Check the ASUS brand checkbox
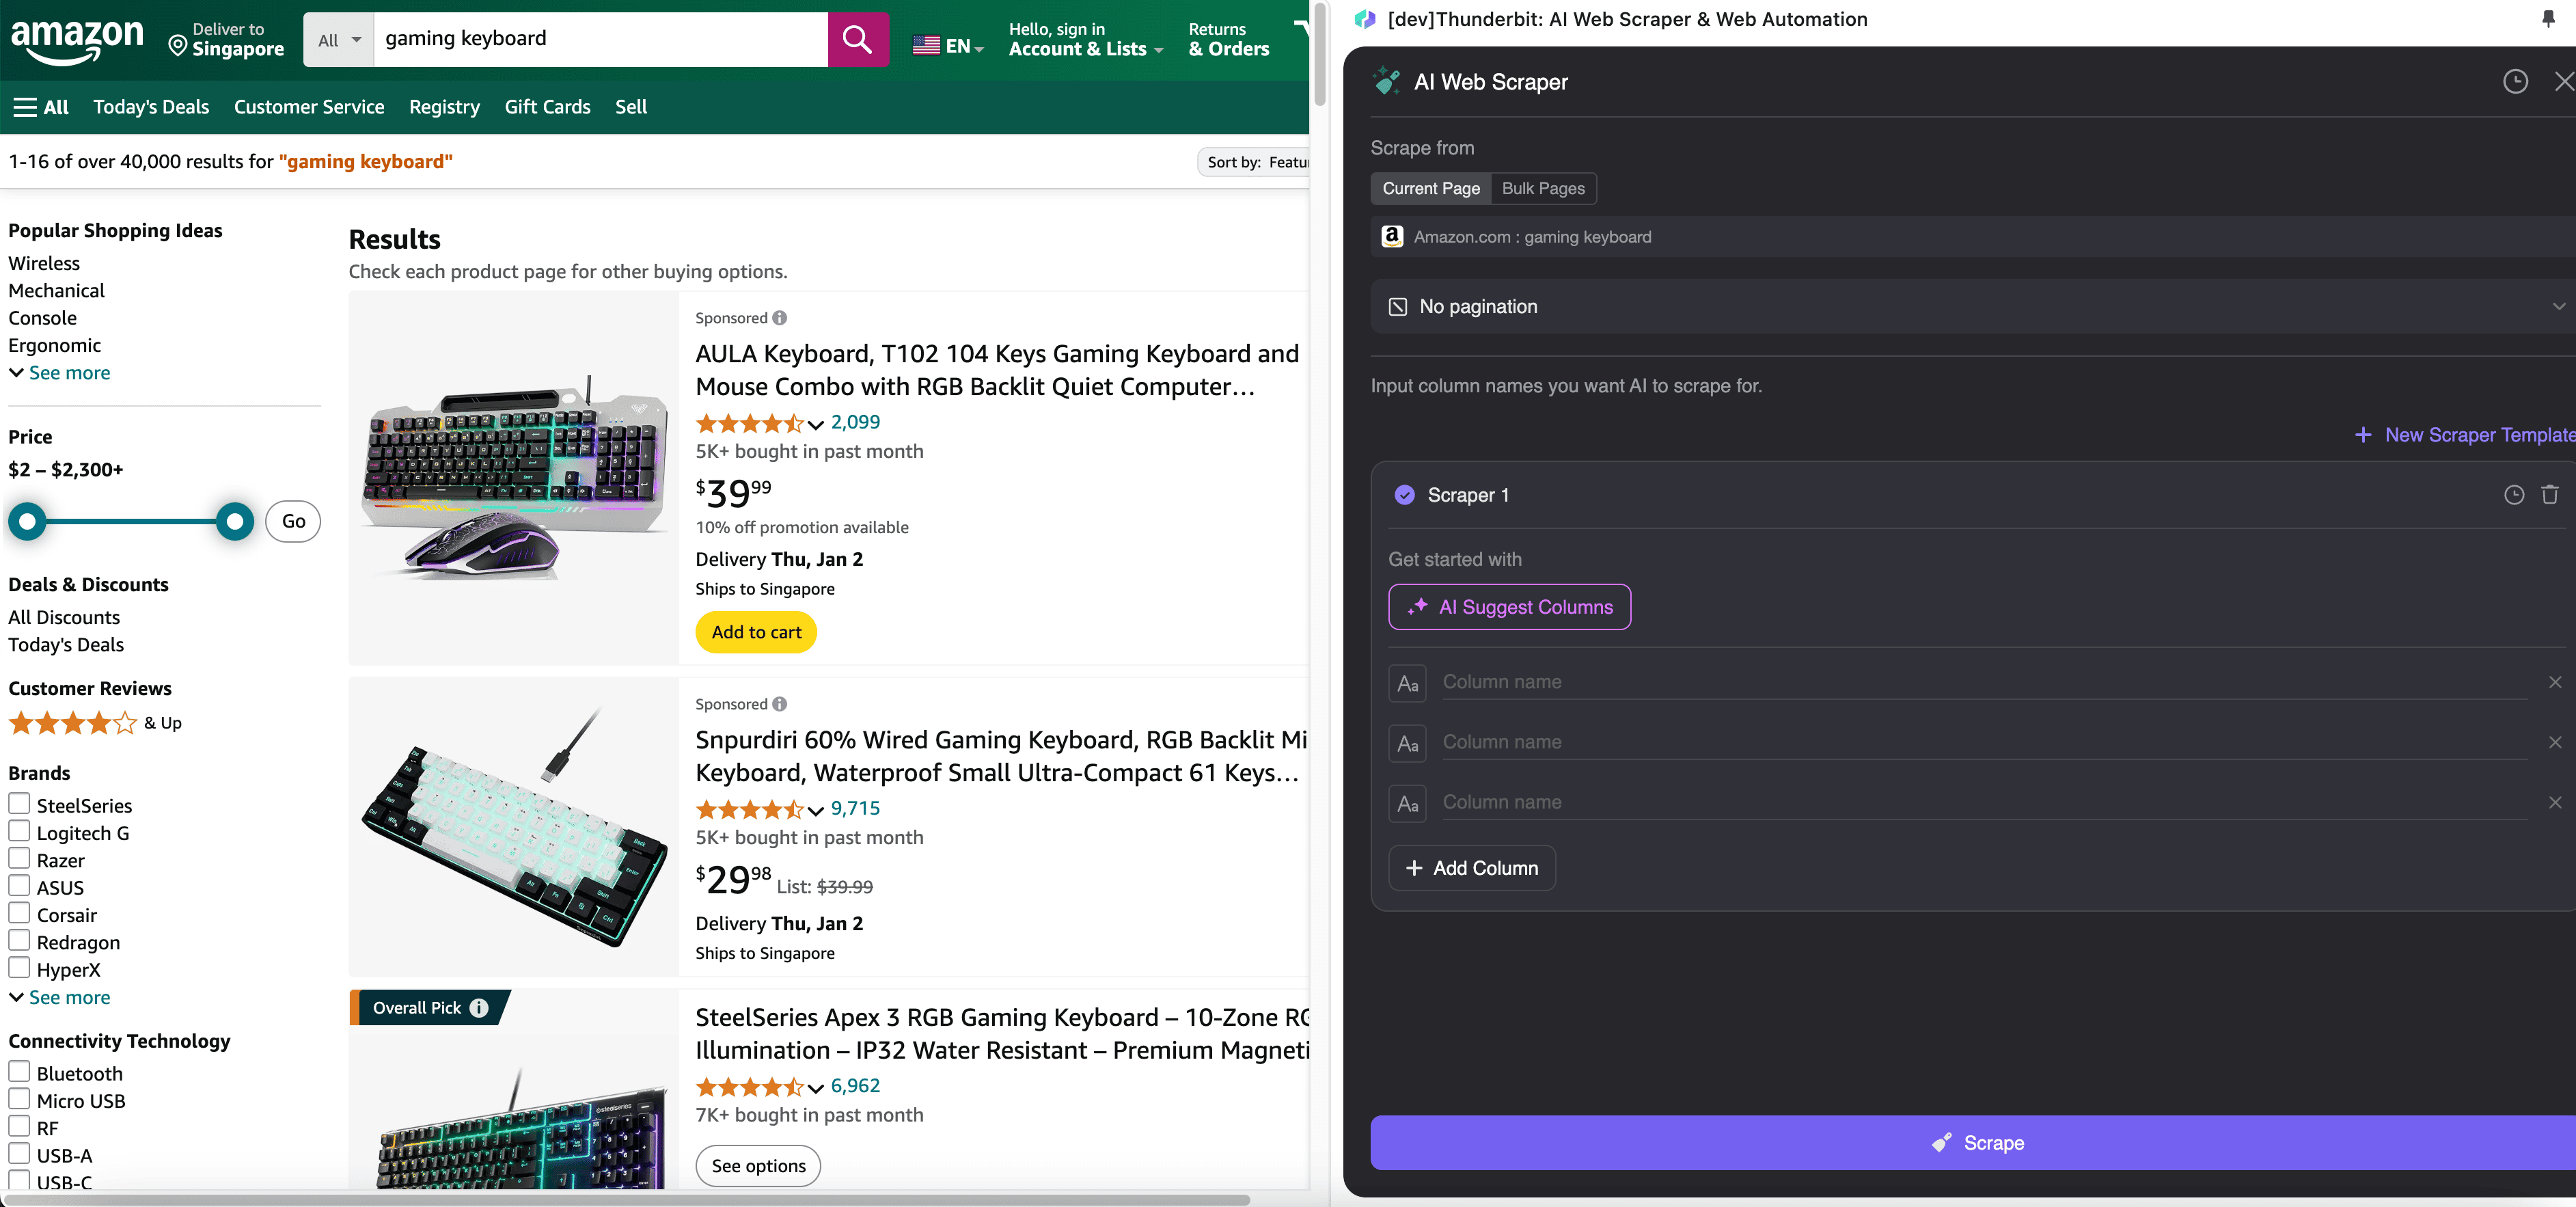The width and height of the screenshot is (2576, 1207). (x=19, y=885)
